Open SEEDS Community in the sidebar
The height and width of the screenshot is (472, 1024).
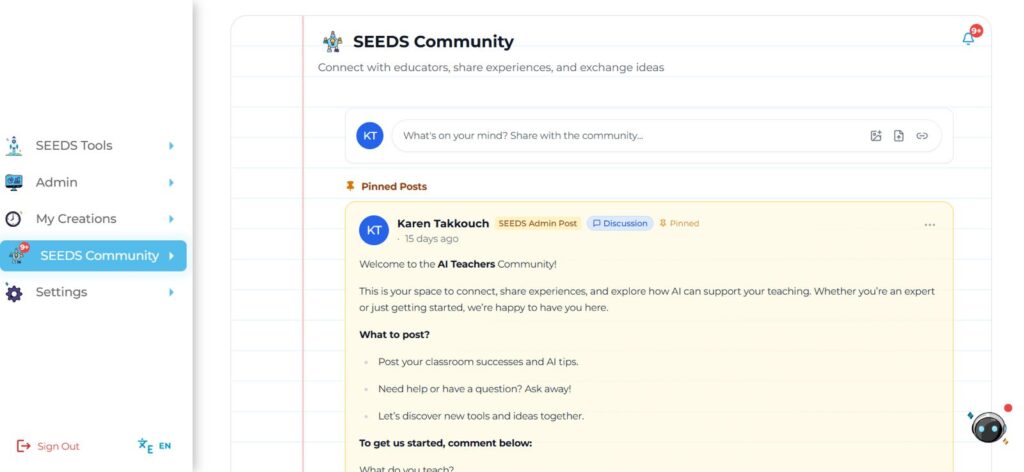98,256
